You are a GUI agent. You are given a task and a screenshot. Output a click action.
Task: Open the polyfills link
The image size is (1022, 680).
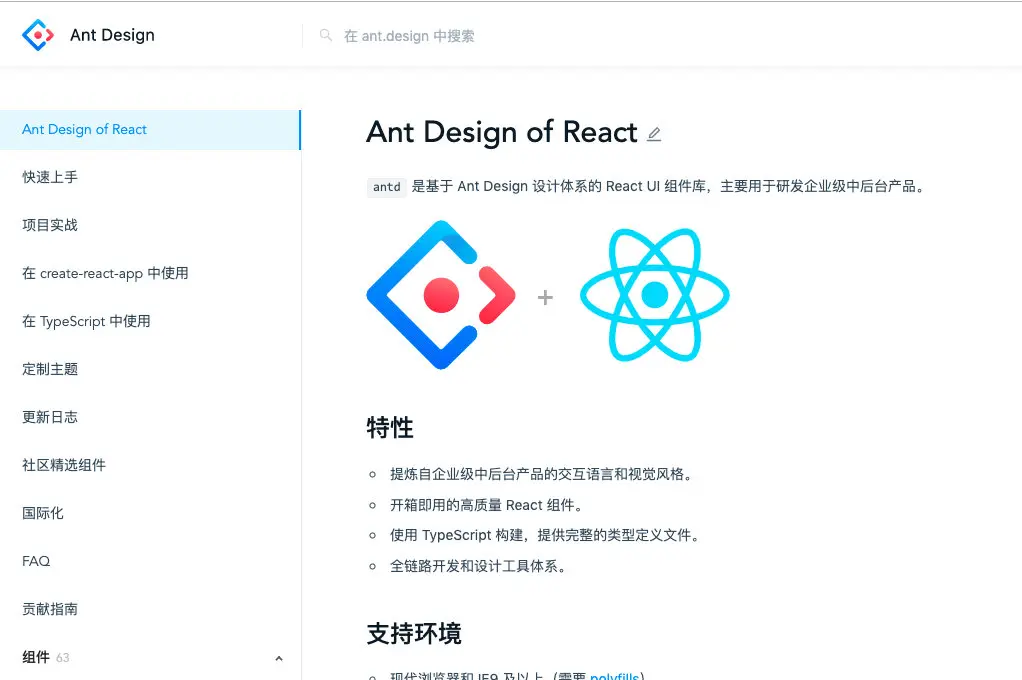[x=614, y=675]
